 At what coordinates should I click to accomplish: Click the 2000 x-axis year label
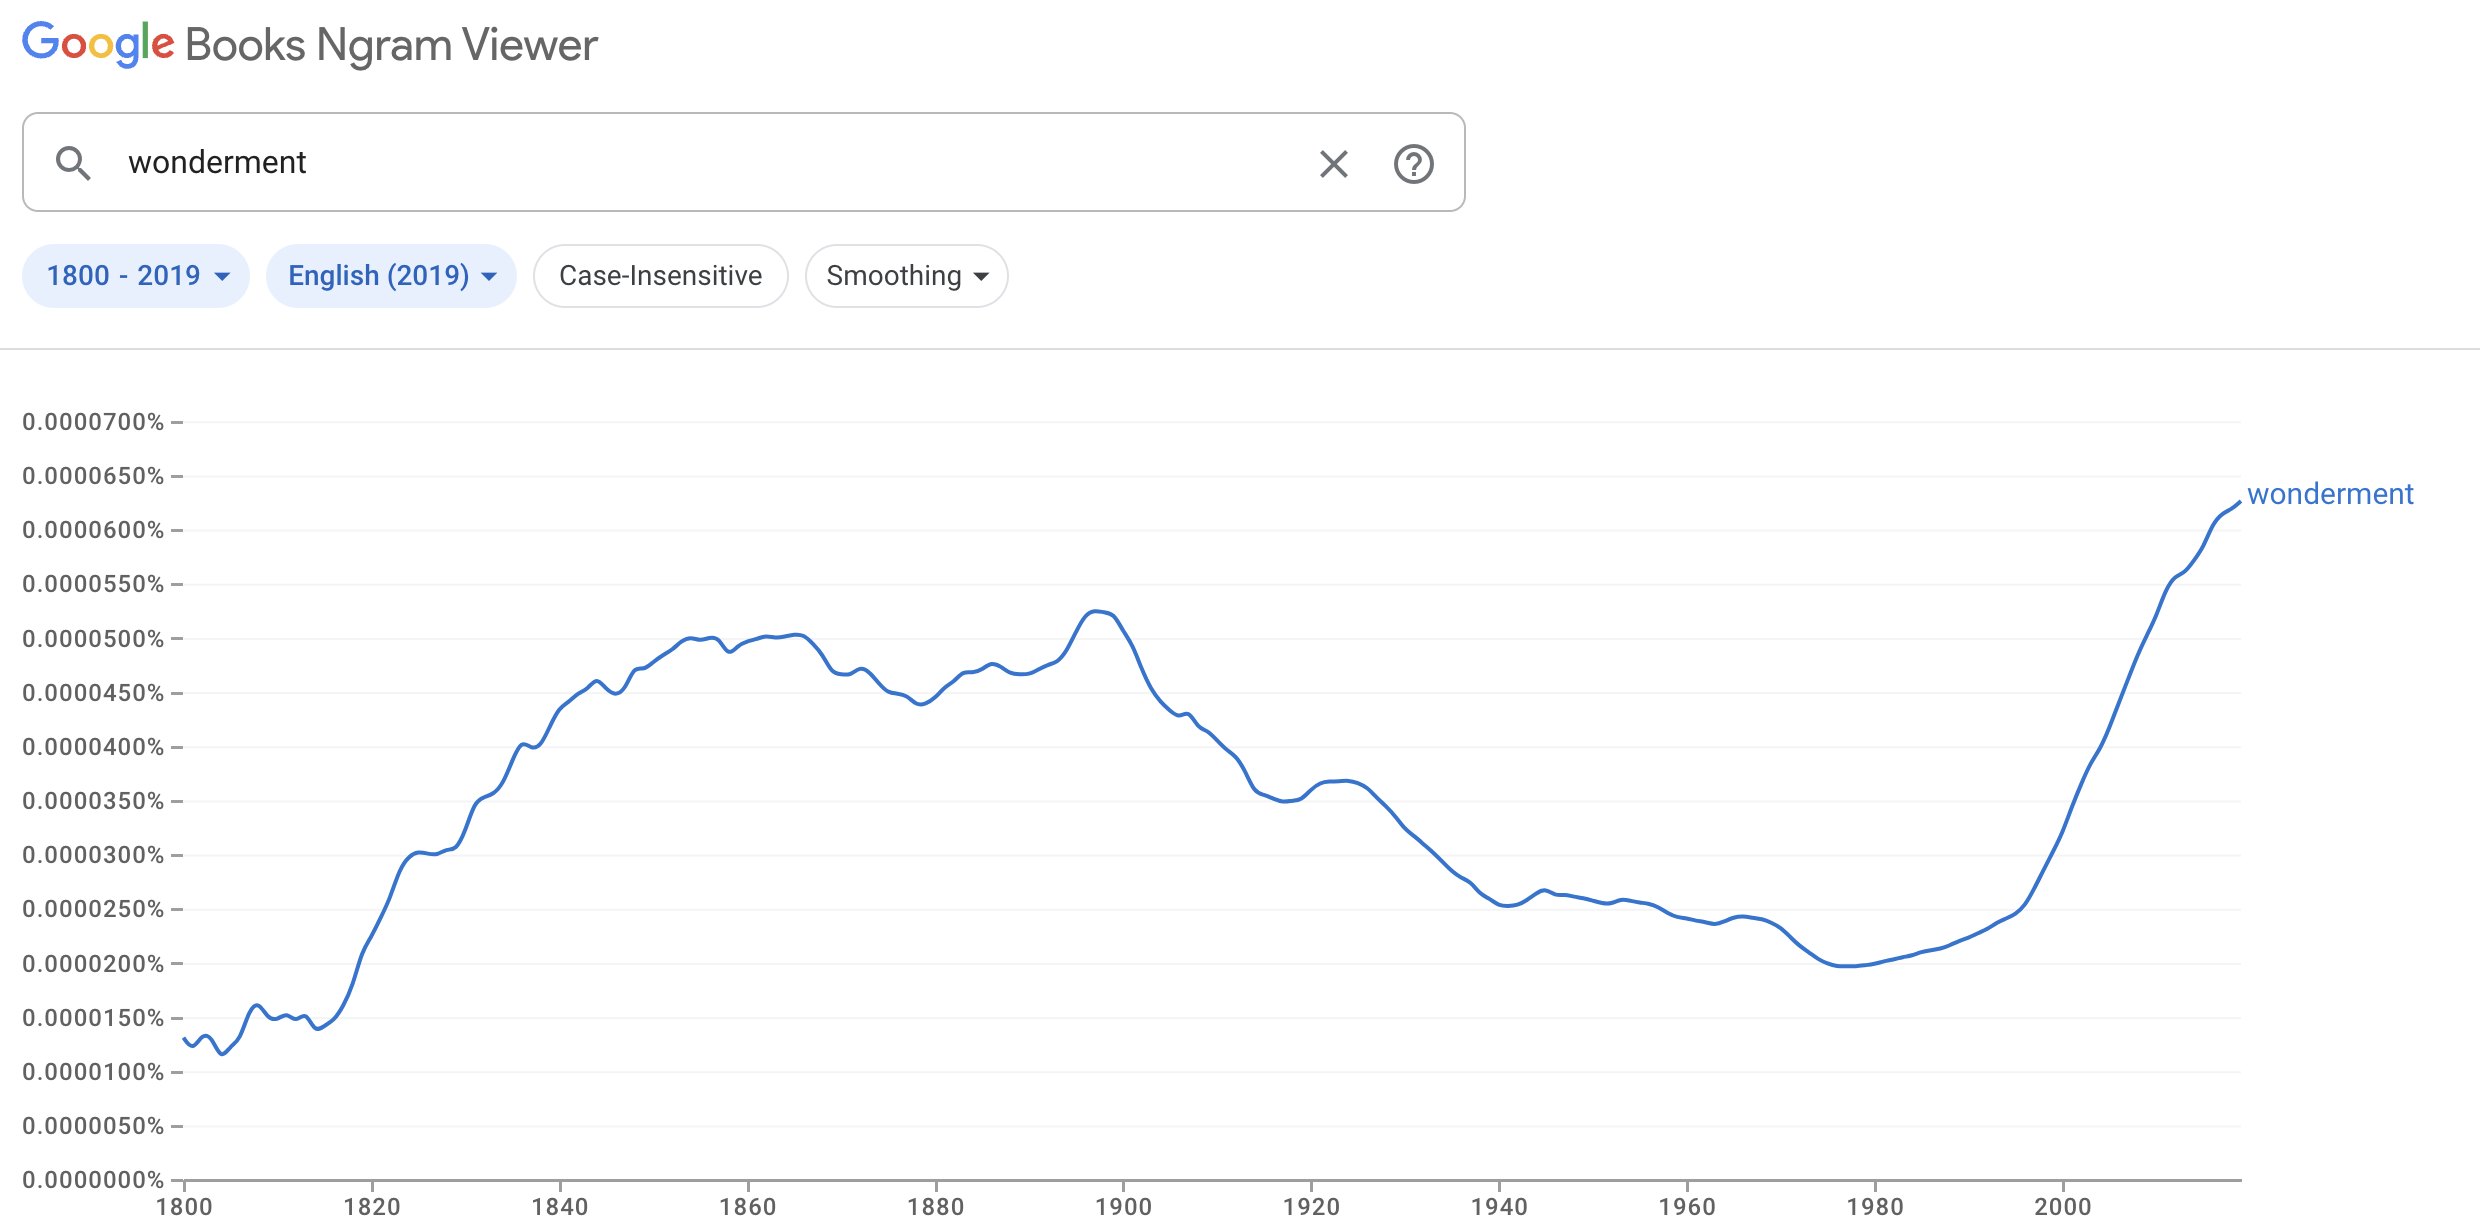pos(2062,1207)
